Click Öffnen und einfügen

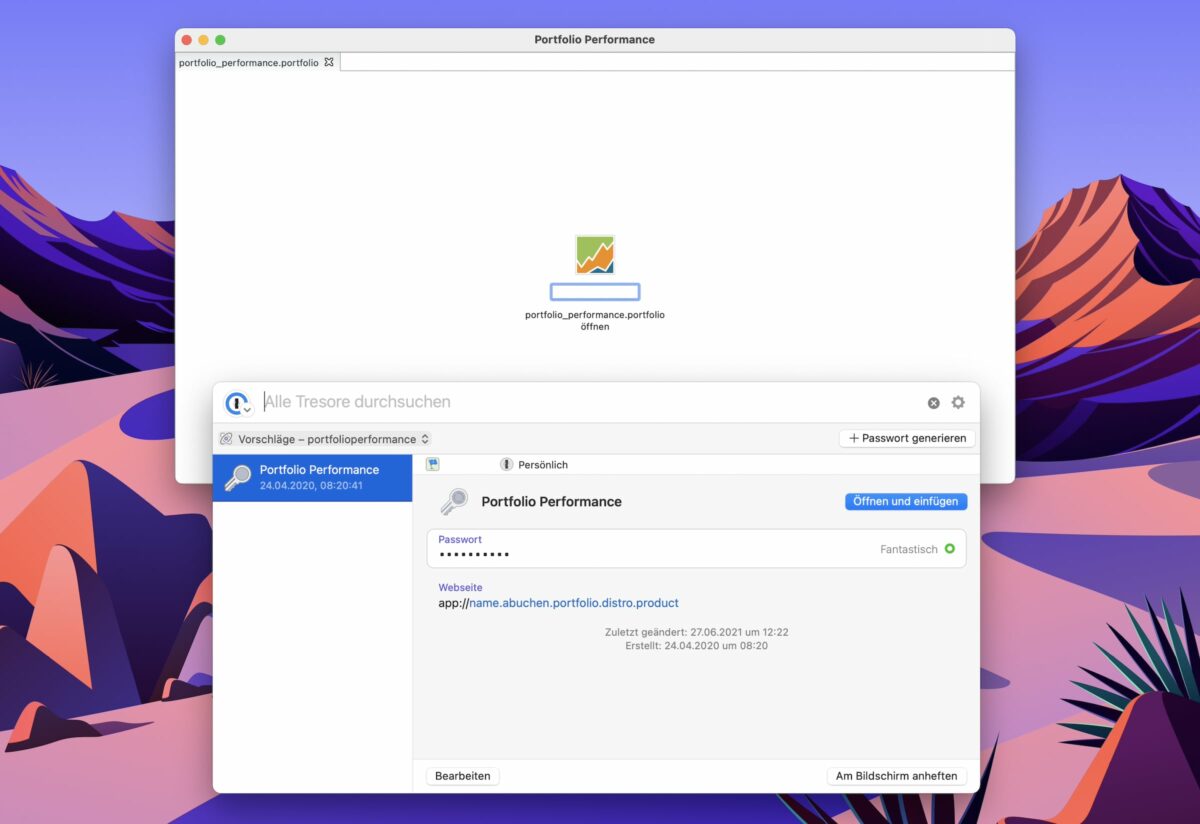[906, 501]
